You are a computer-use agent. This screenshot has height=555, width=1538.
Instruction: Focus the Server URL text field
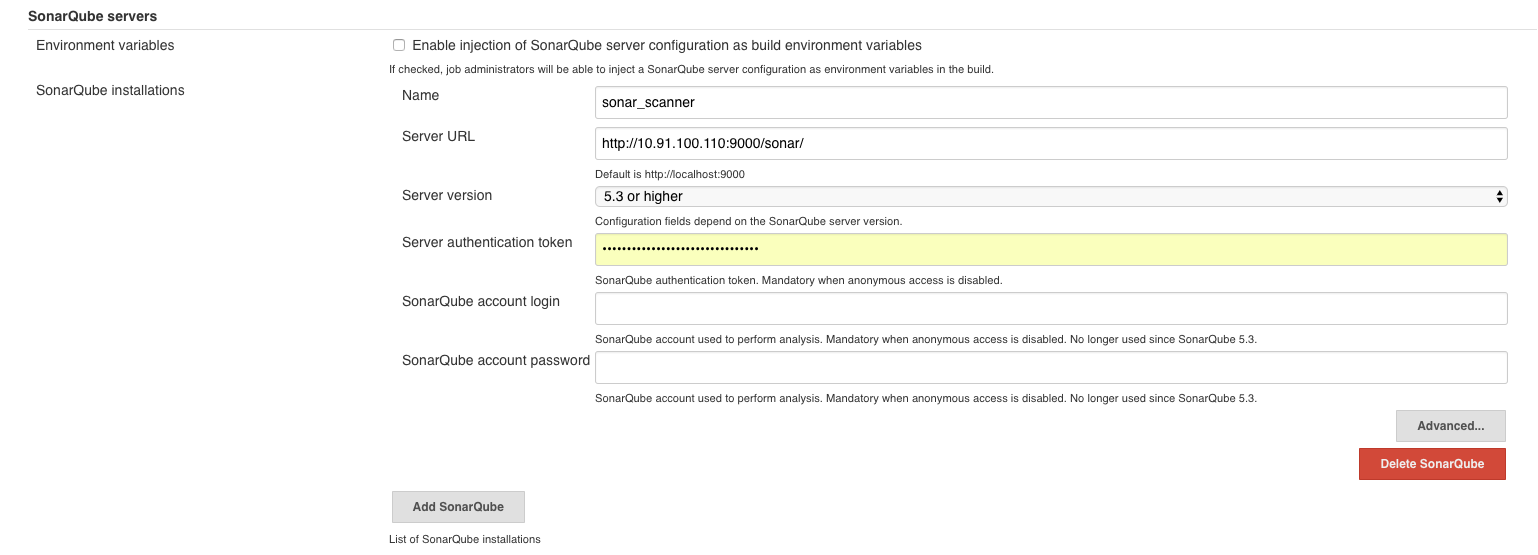click(1050, 143)
